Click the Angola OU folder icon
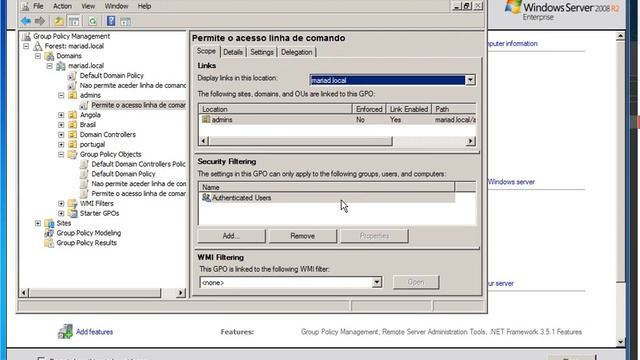 coord(72,115)
